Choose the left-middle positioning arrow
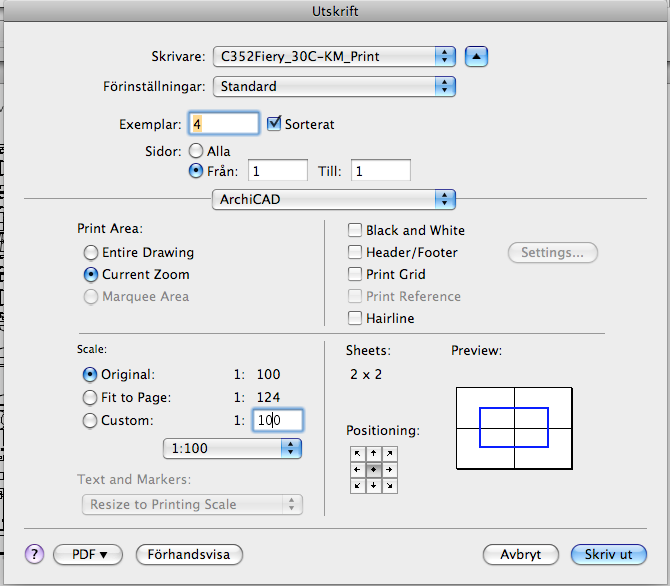Screen dimensions: 670x586 tap(357, 468)
